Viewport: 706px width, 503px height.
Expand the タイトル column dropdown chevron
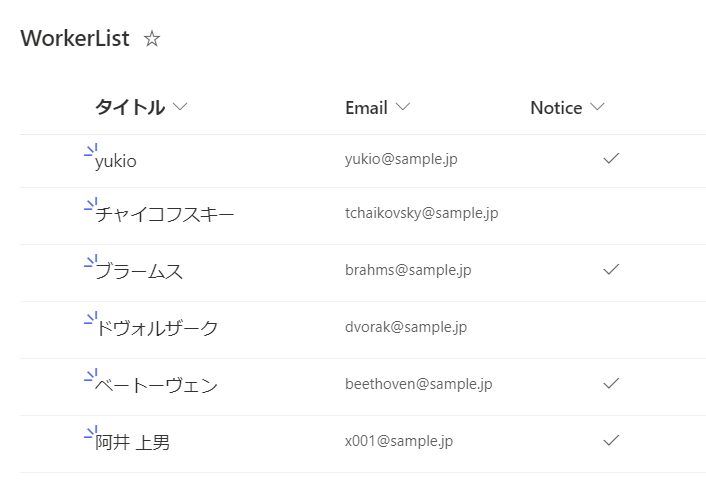(x=180, y=107)
